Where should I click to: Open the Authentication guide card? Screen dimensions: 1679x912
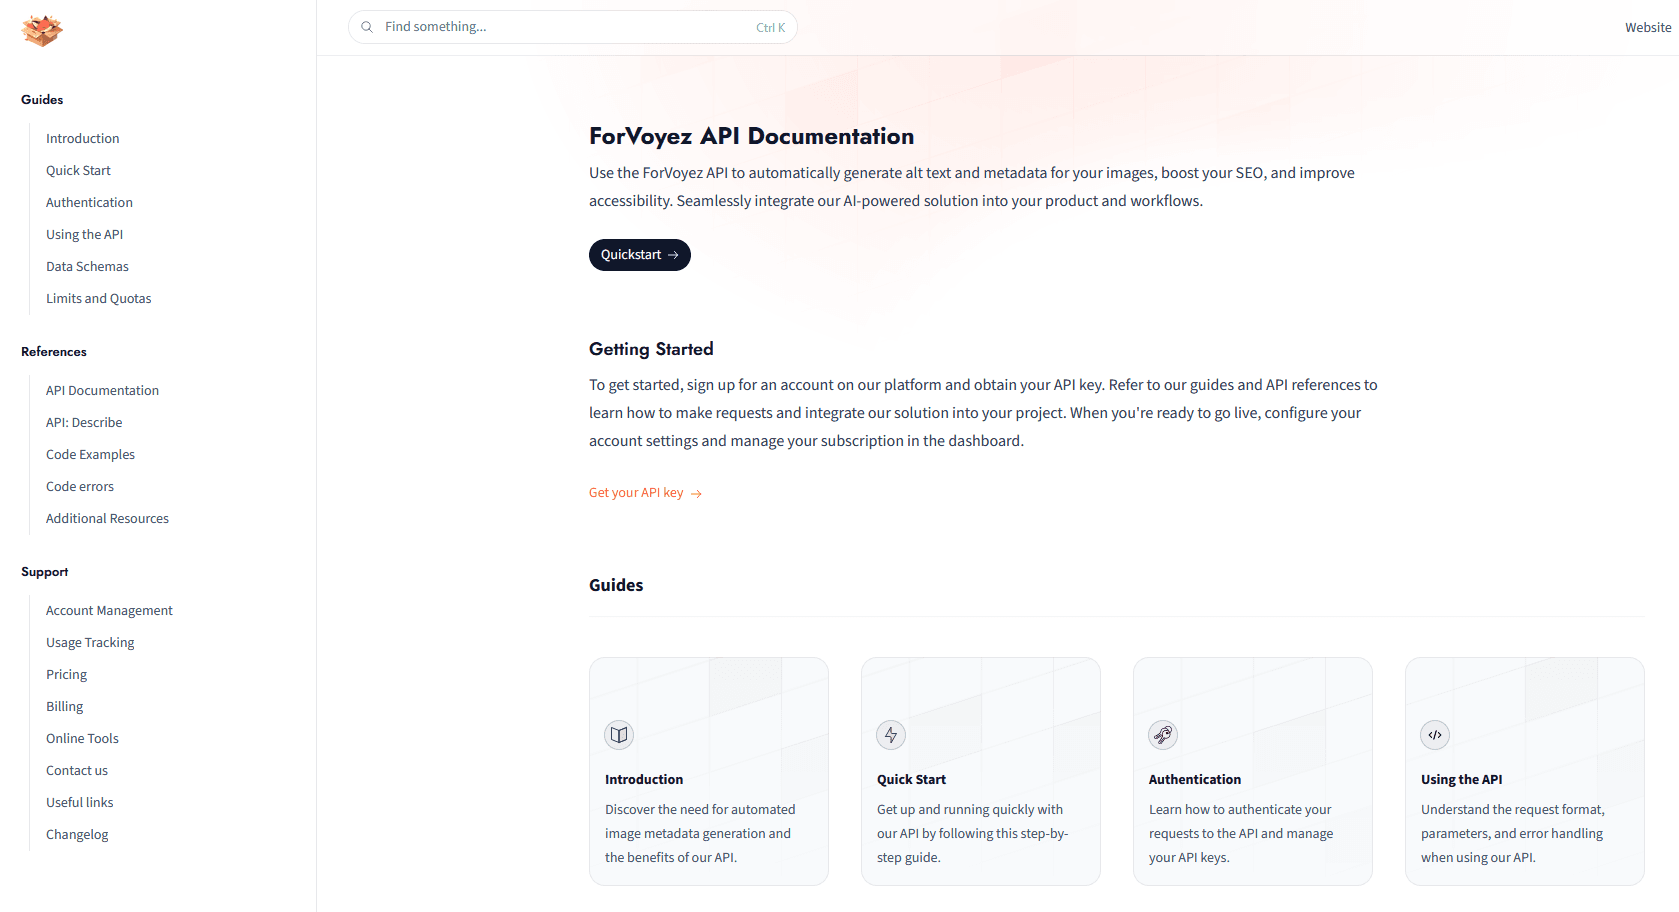coord(1253,771)
